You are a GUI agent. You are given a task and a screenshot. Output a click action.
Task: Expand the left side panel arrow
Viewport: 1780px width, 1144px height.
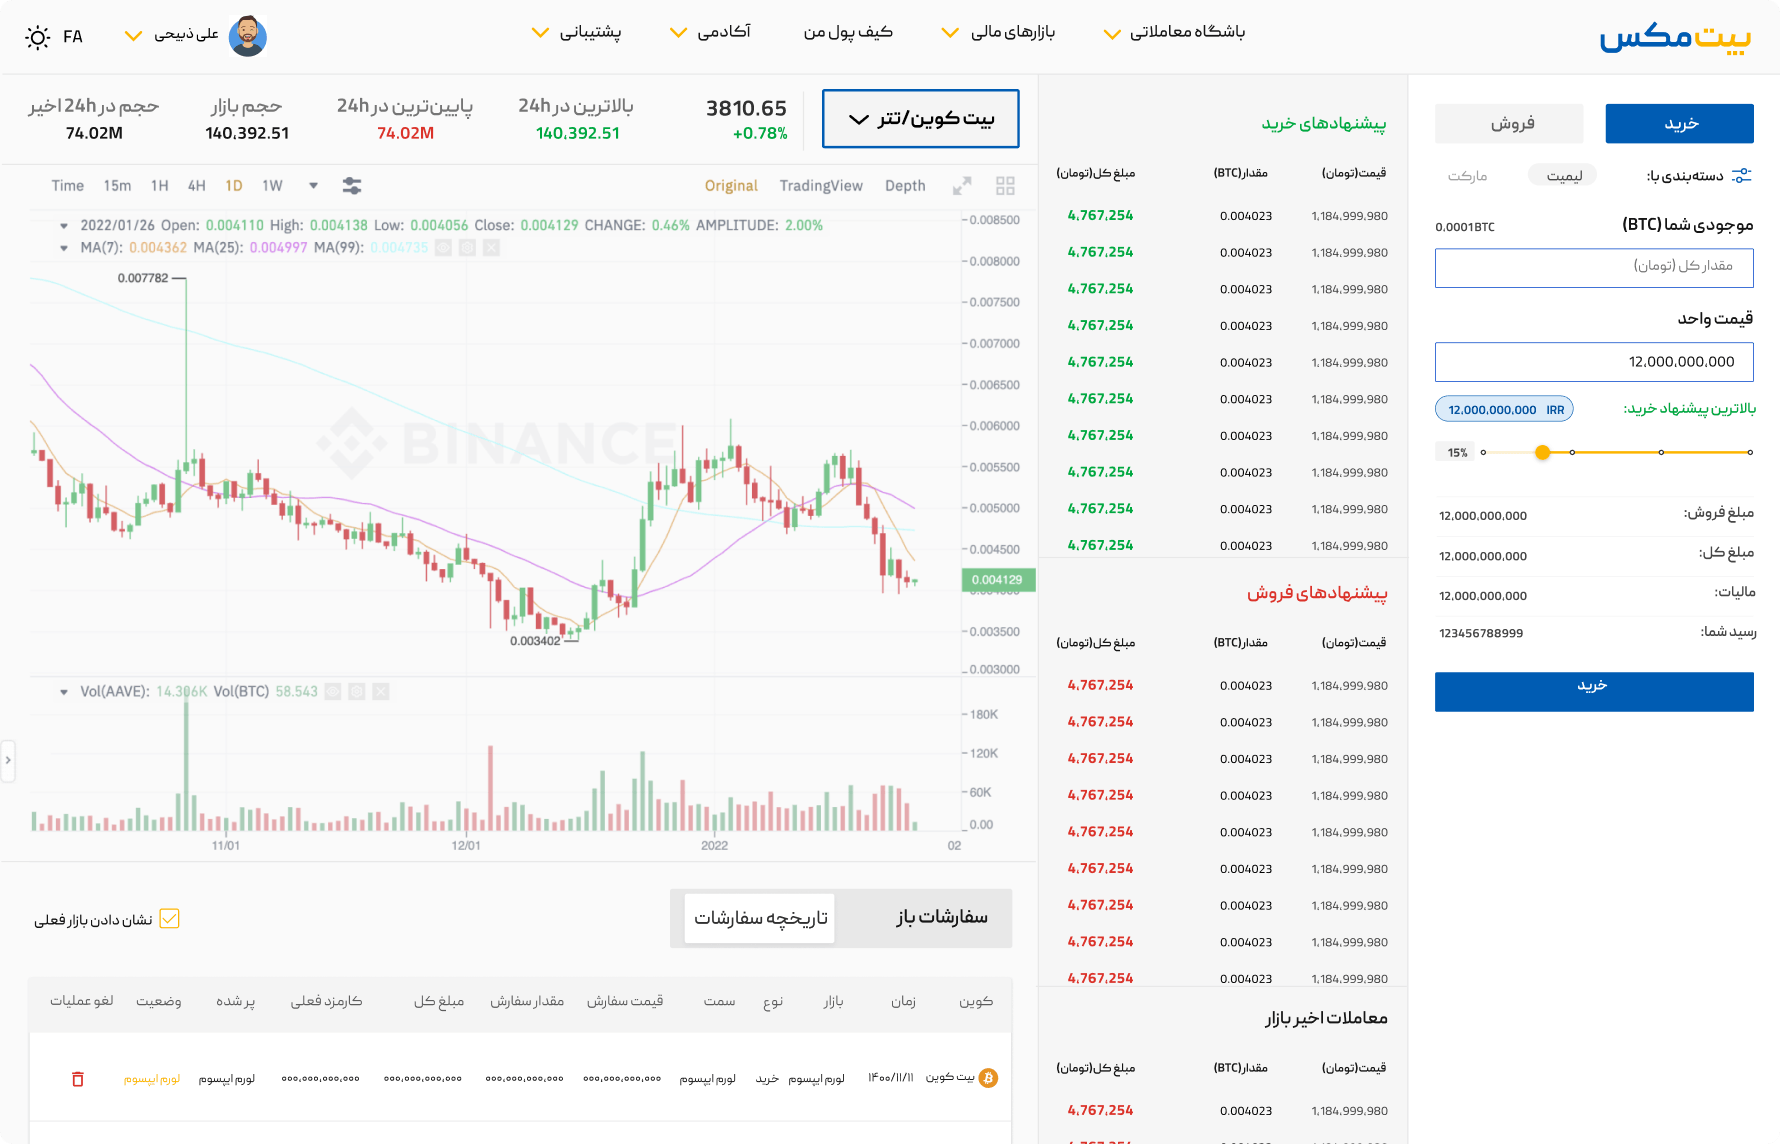tap(8, 761)
